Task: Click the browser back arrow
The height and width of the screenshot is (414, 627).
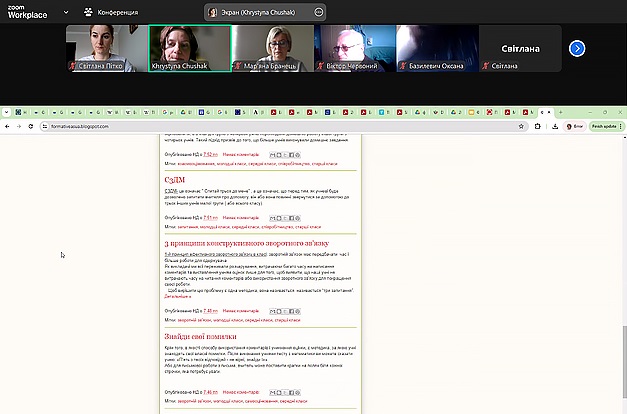Action: 6,127
